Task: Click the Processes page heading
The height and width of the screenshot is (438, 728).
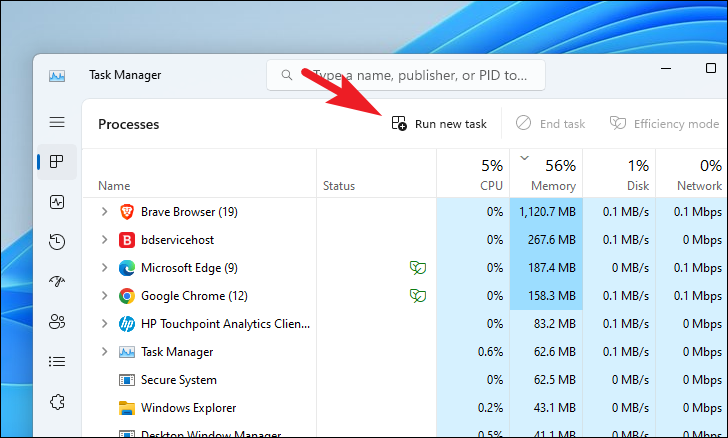Action: 129,124
